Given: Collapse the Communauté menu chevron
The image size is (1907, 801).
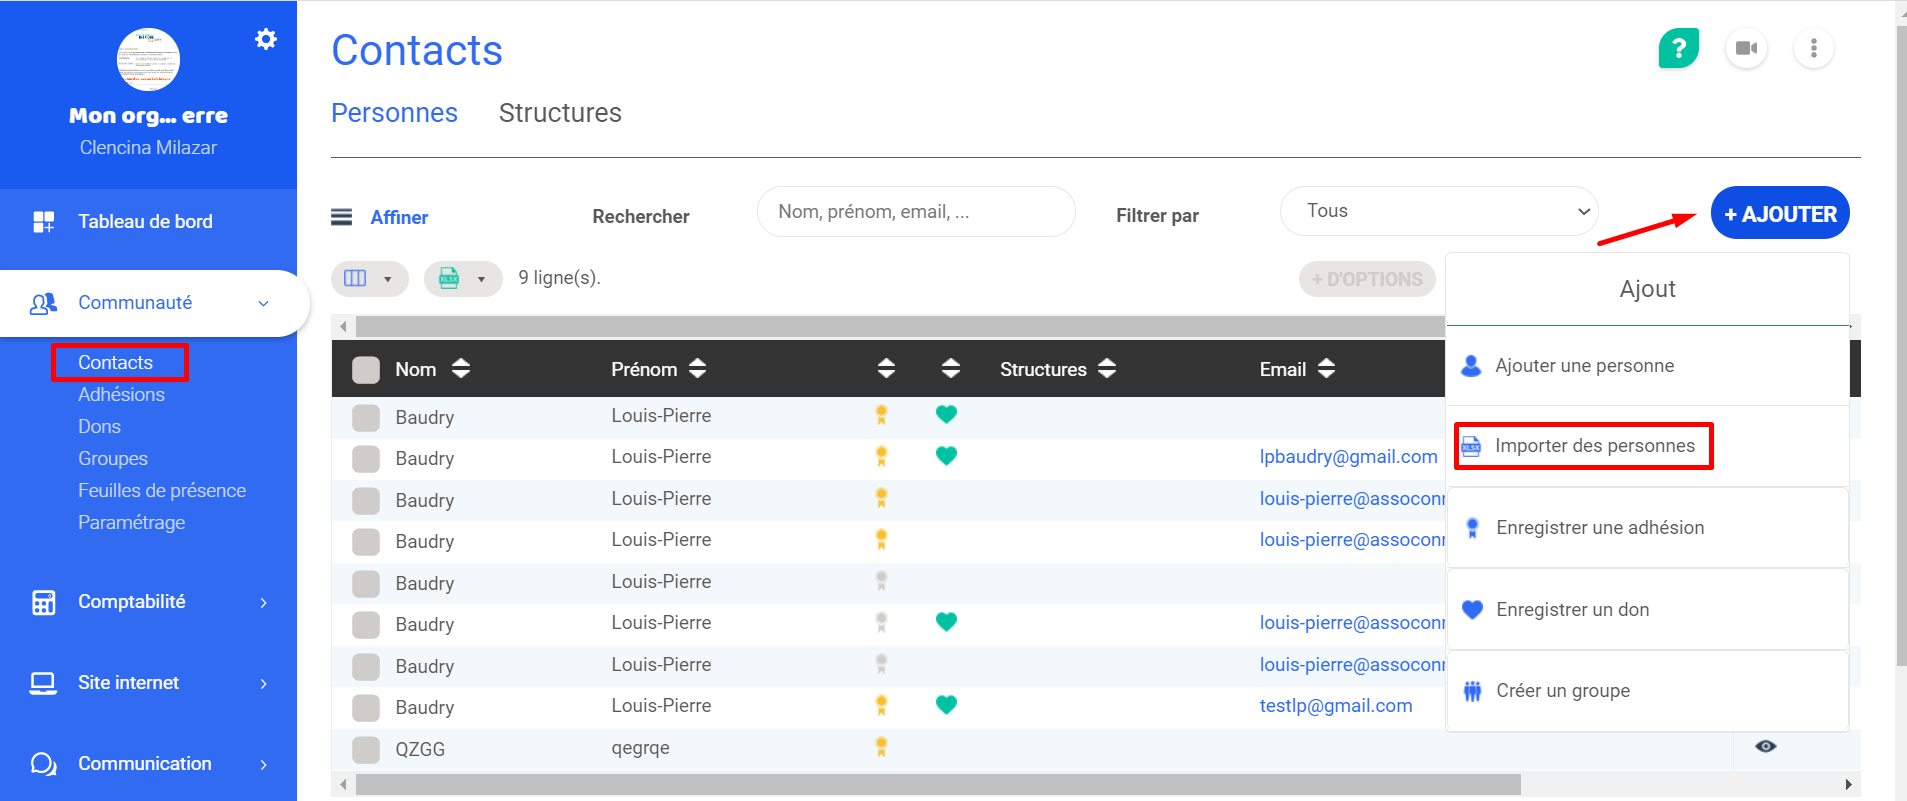Looking at the screenshot, I should [264, 303].
